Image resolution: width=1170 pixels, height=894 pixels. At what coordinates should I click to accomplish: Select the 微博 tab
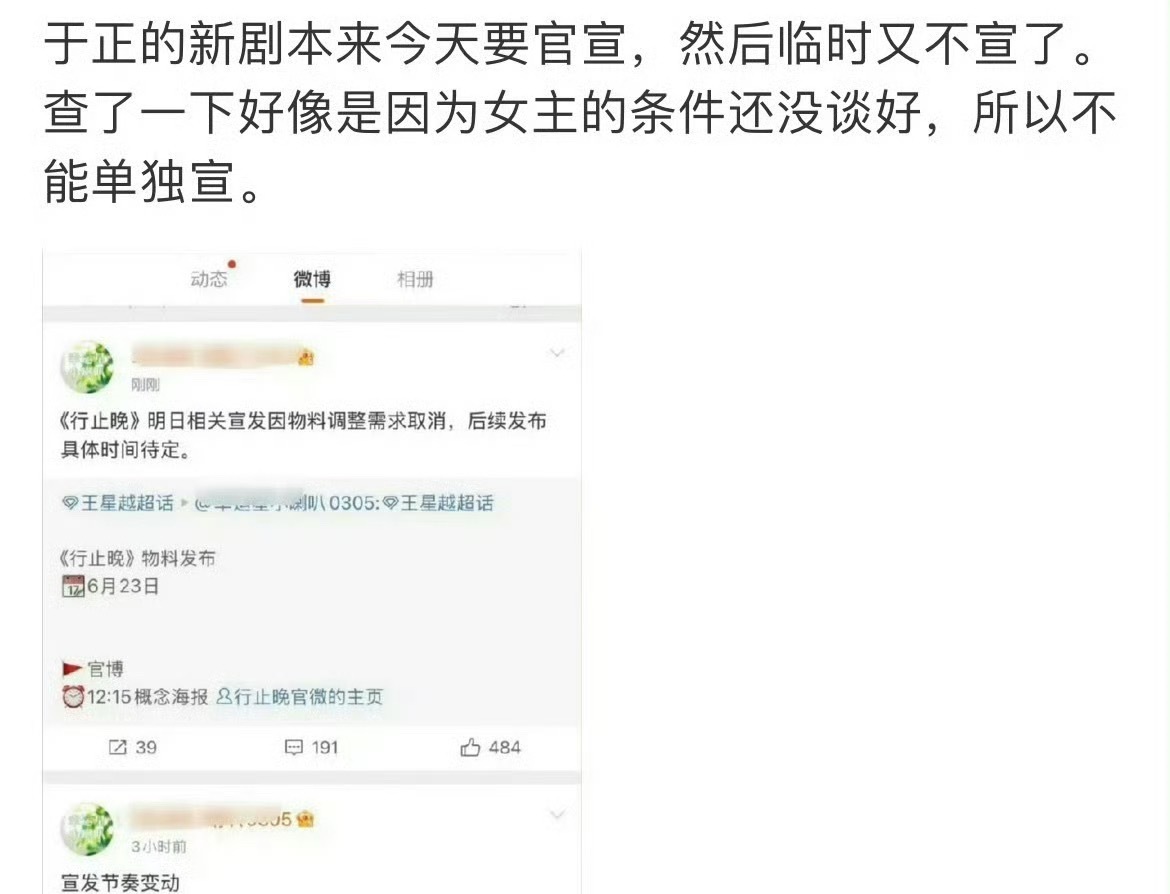click(x=312, y=279)
